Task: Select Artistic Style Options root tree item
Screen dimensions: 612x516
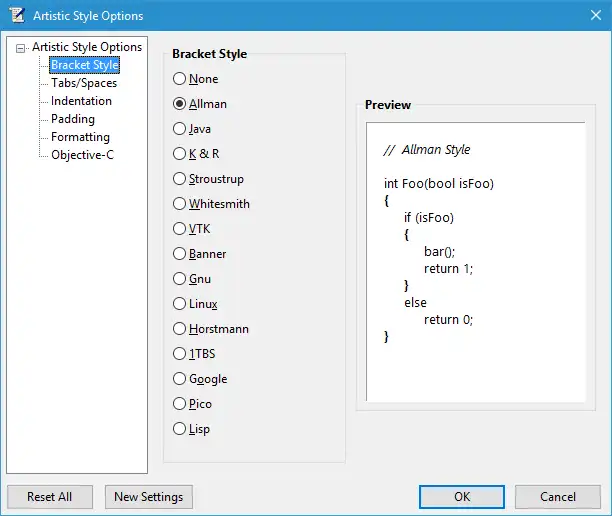Action: pyautogui.click(x=87, y=47)
